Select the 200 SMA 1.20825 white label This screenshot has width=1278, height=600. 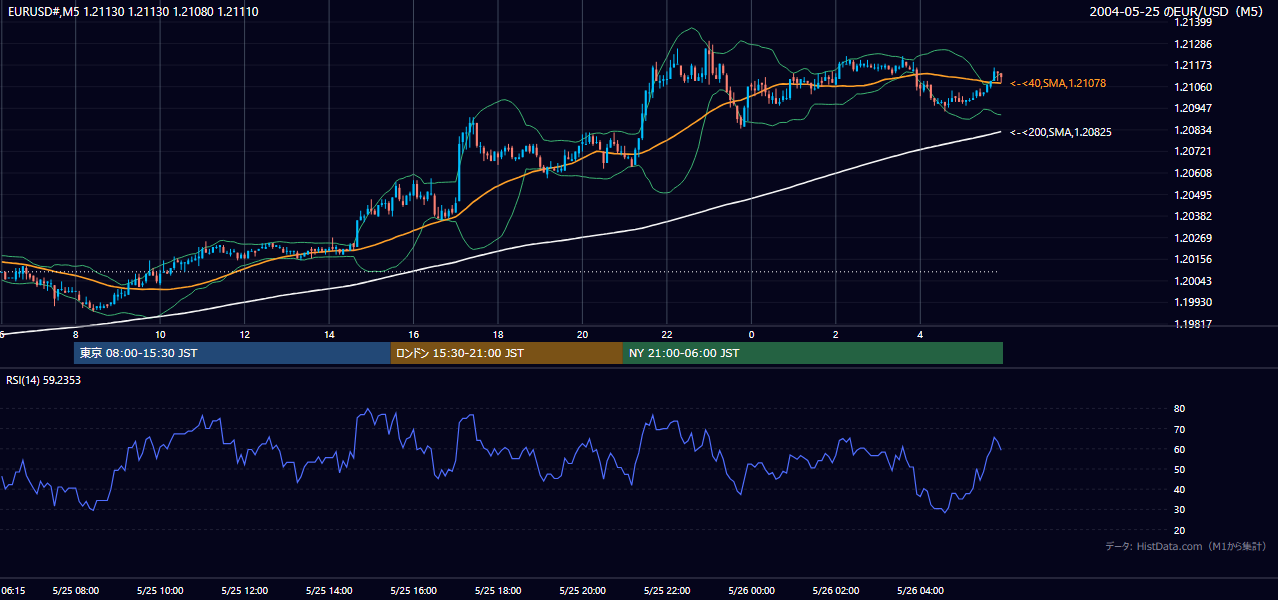coord(1061,132)
